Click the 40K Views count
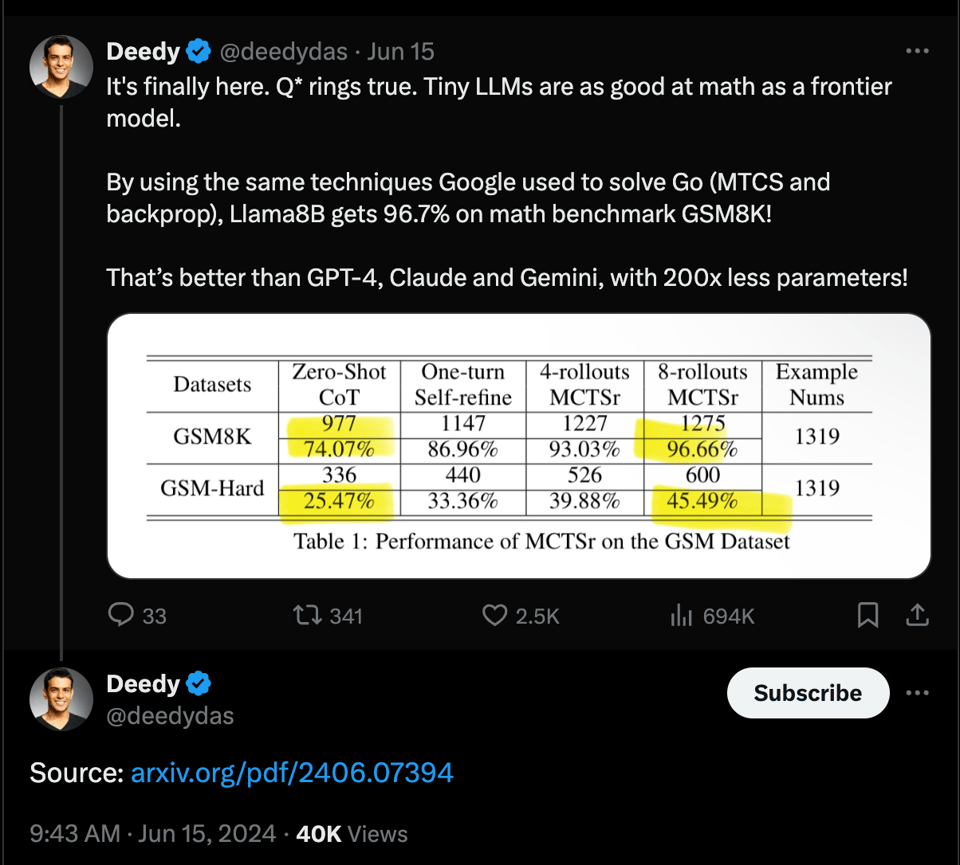960x865 pixels. click(352, 833)
